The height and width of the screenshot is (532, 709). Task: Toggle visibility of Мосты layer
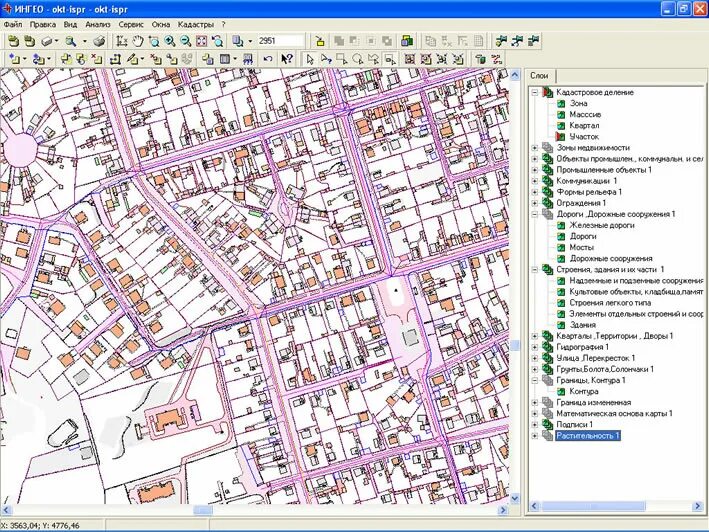561,247
